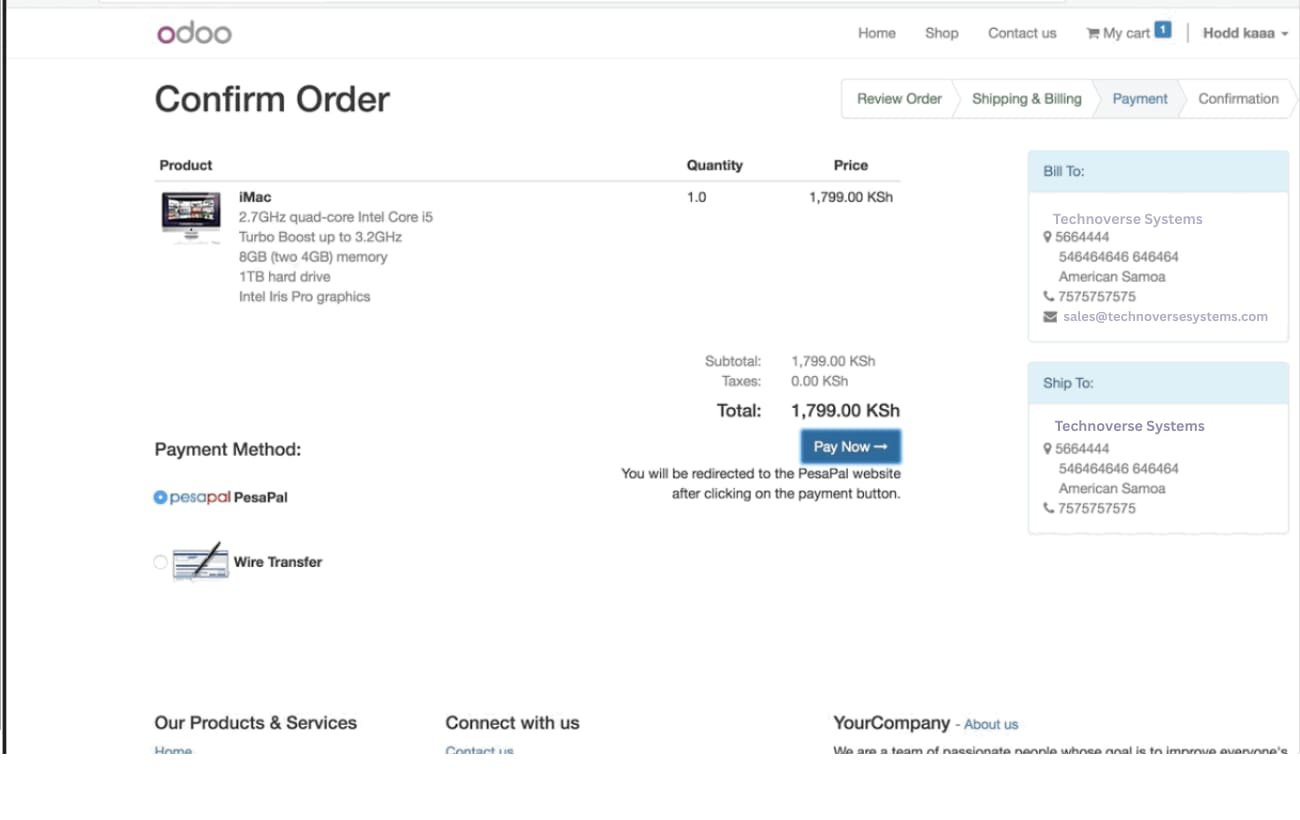Click the Bill To address pin icon
1300x820 pixels.
point(1047,237)
